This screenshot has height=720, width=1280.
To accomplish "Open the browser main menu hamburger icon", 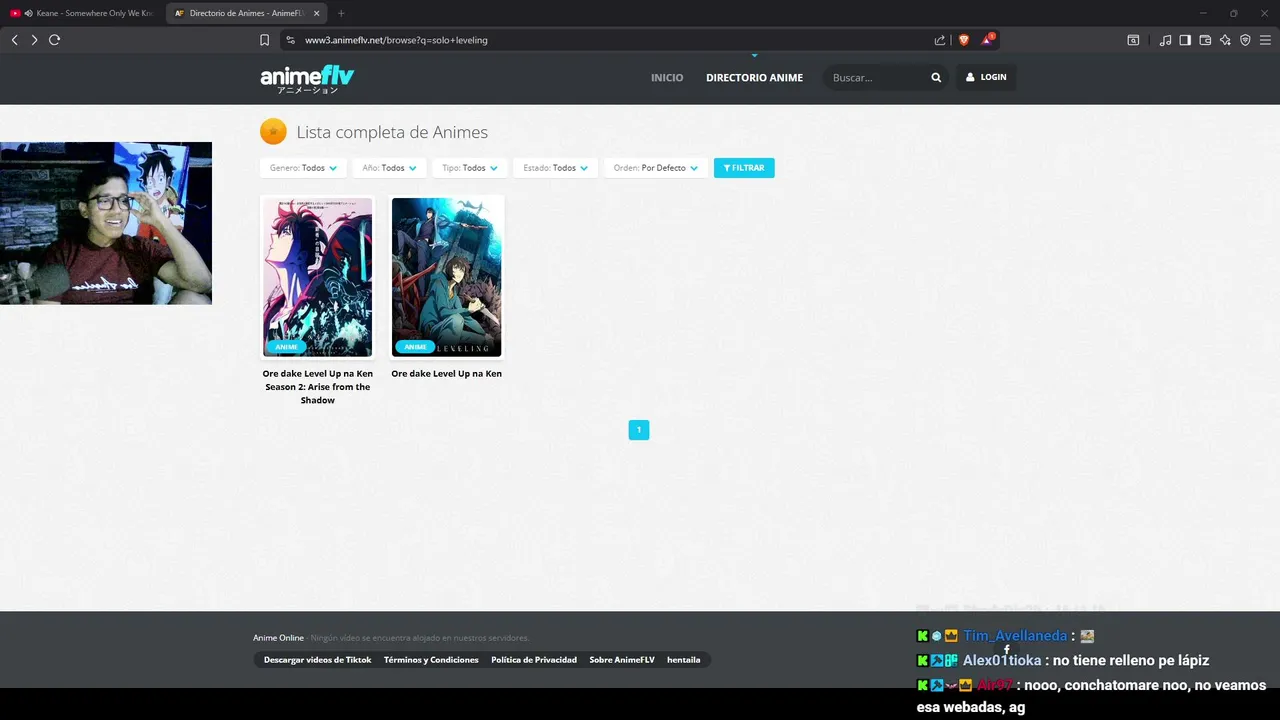I will tap(1265, 40).
